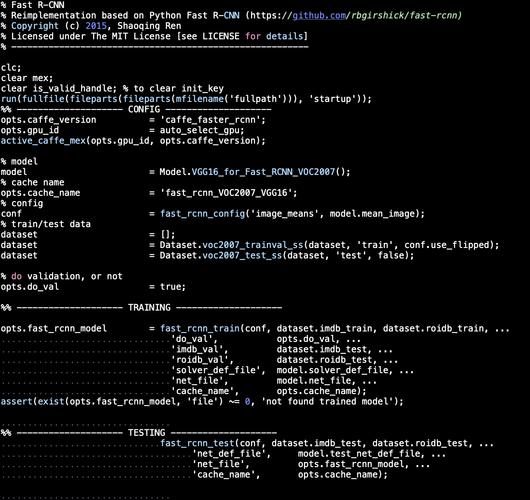The image size is (530, 500).
Task: Click the assert statement keyword
Action: [17, 402]
